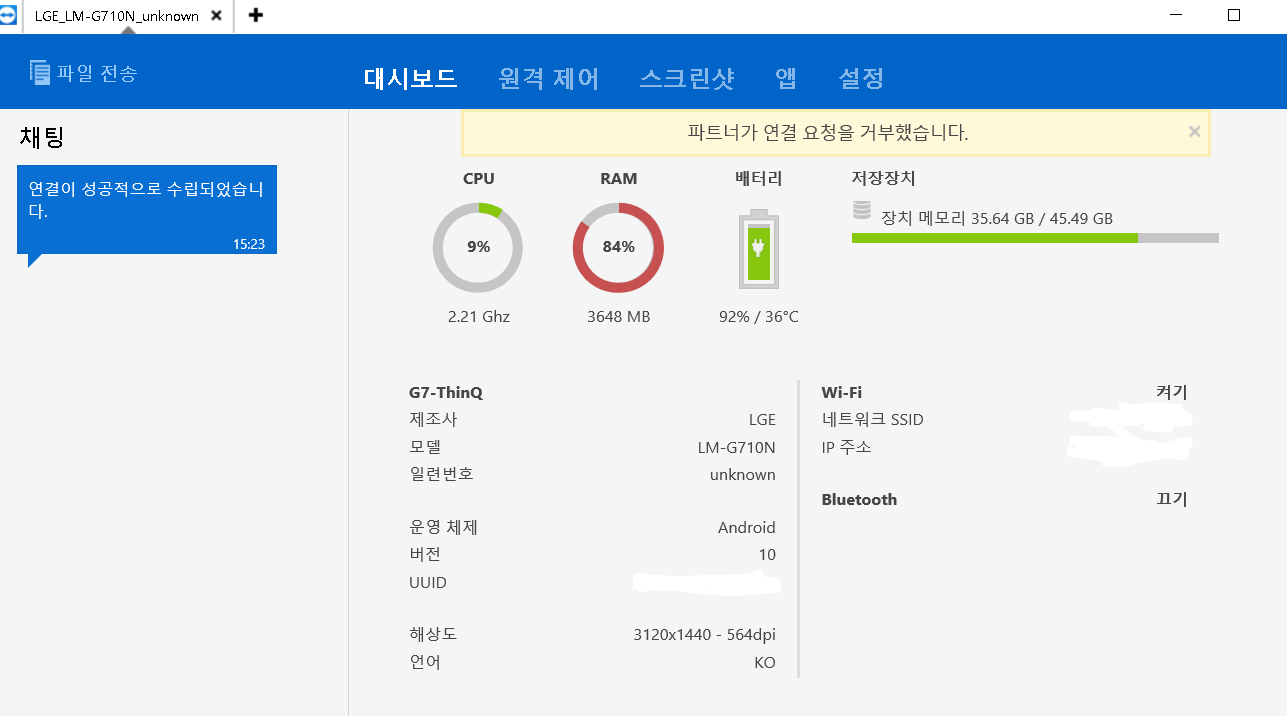Switch to the 앱 tab
Screen dimensions: 1287x716
786,78
